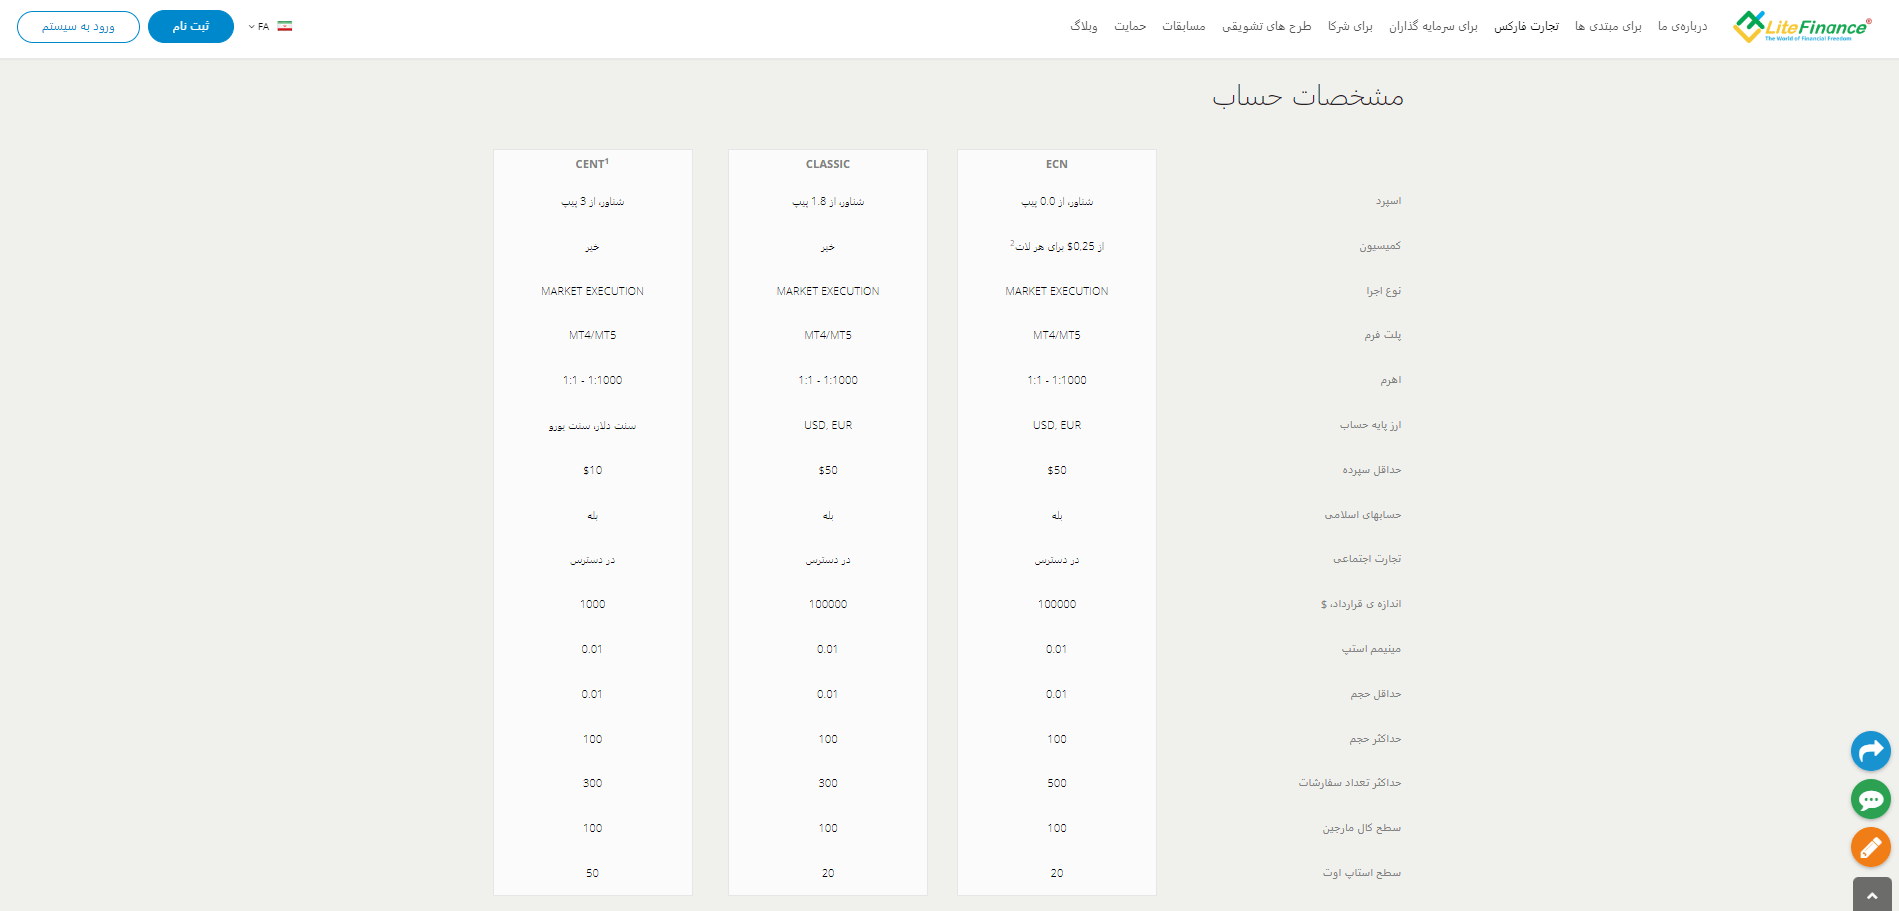The image size is (1899, 911).
Task: Click the ECN column header
Action: pyautogui.click(x=1057, y=164)
